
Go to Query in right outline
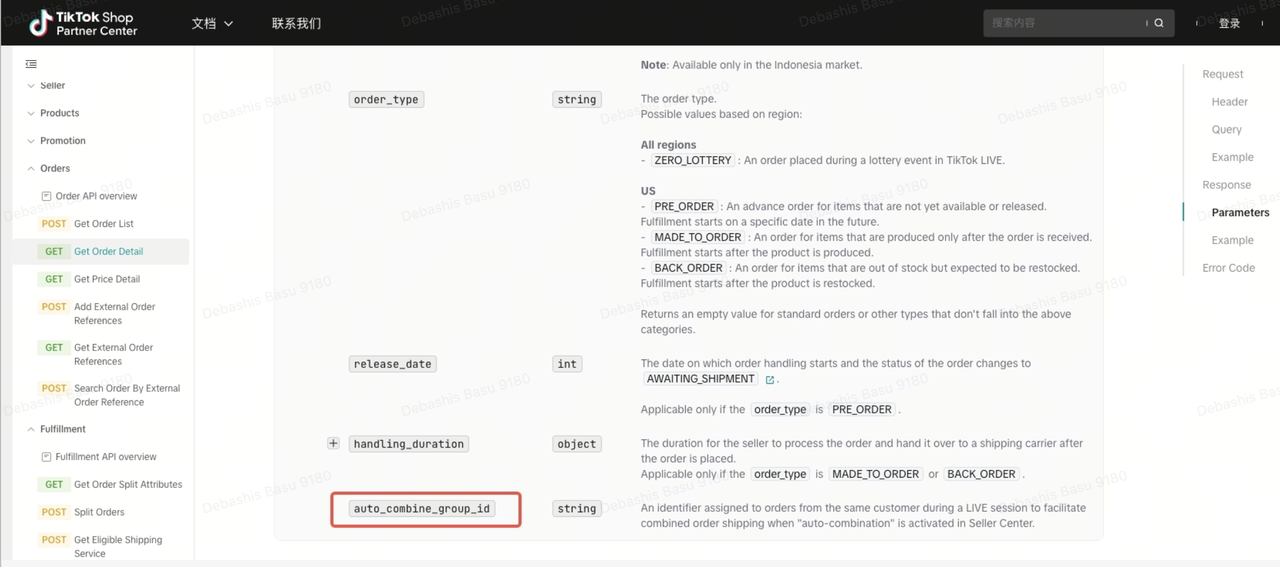1226,129
